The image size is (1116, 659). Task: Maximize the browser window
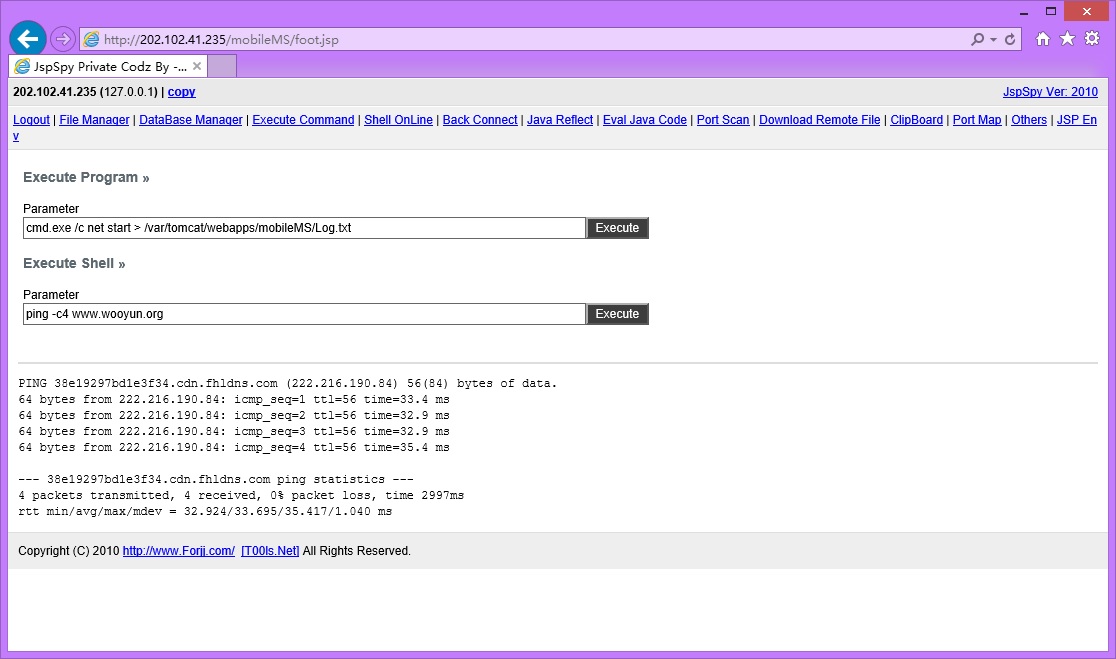(x=1051, y=11)
